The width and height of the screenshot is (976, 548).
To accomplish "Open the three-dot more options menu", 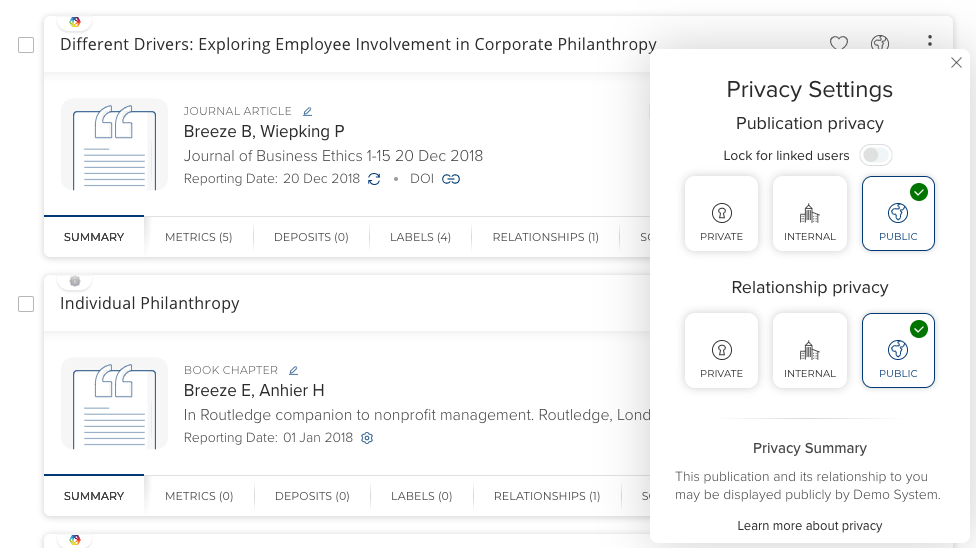I will (930, 42).
